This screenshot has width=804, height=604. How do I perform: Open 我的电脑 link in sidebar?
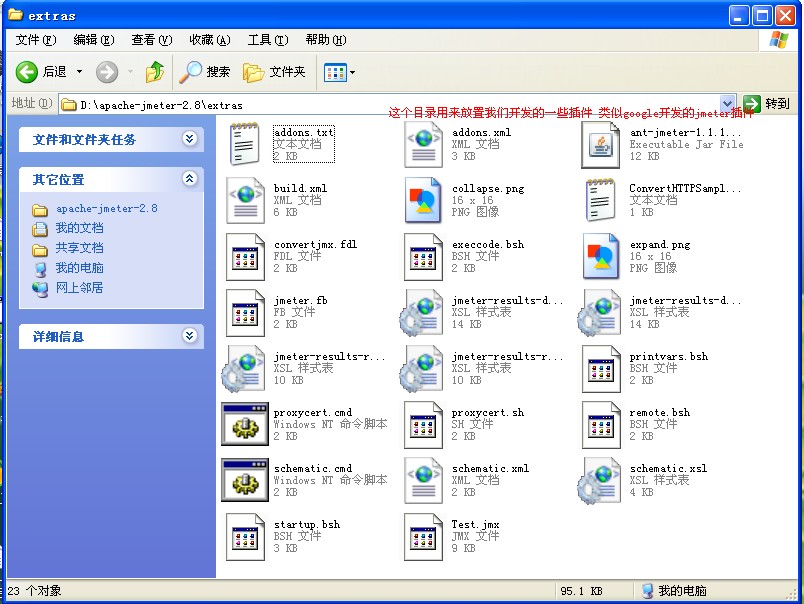79,268
